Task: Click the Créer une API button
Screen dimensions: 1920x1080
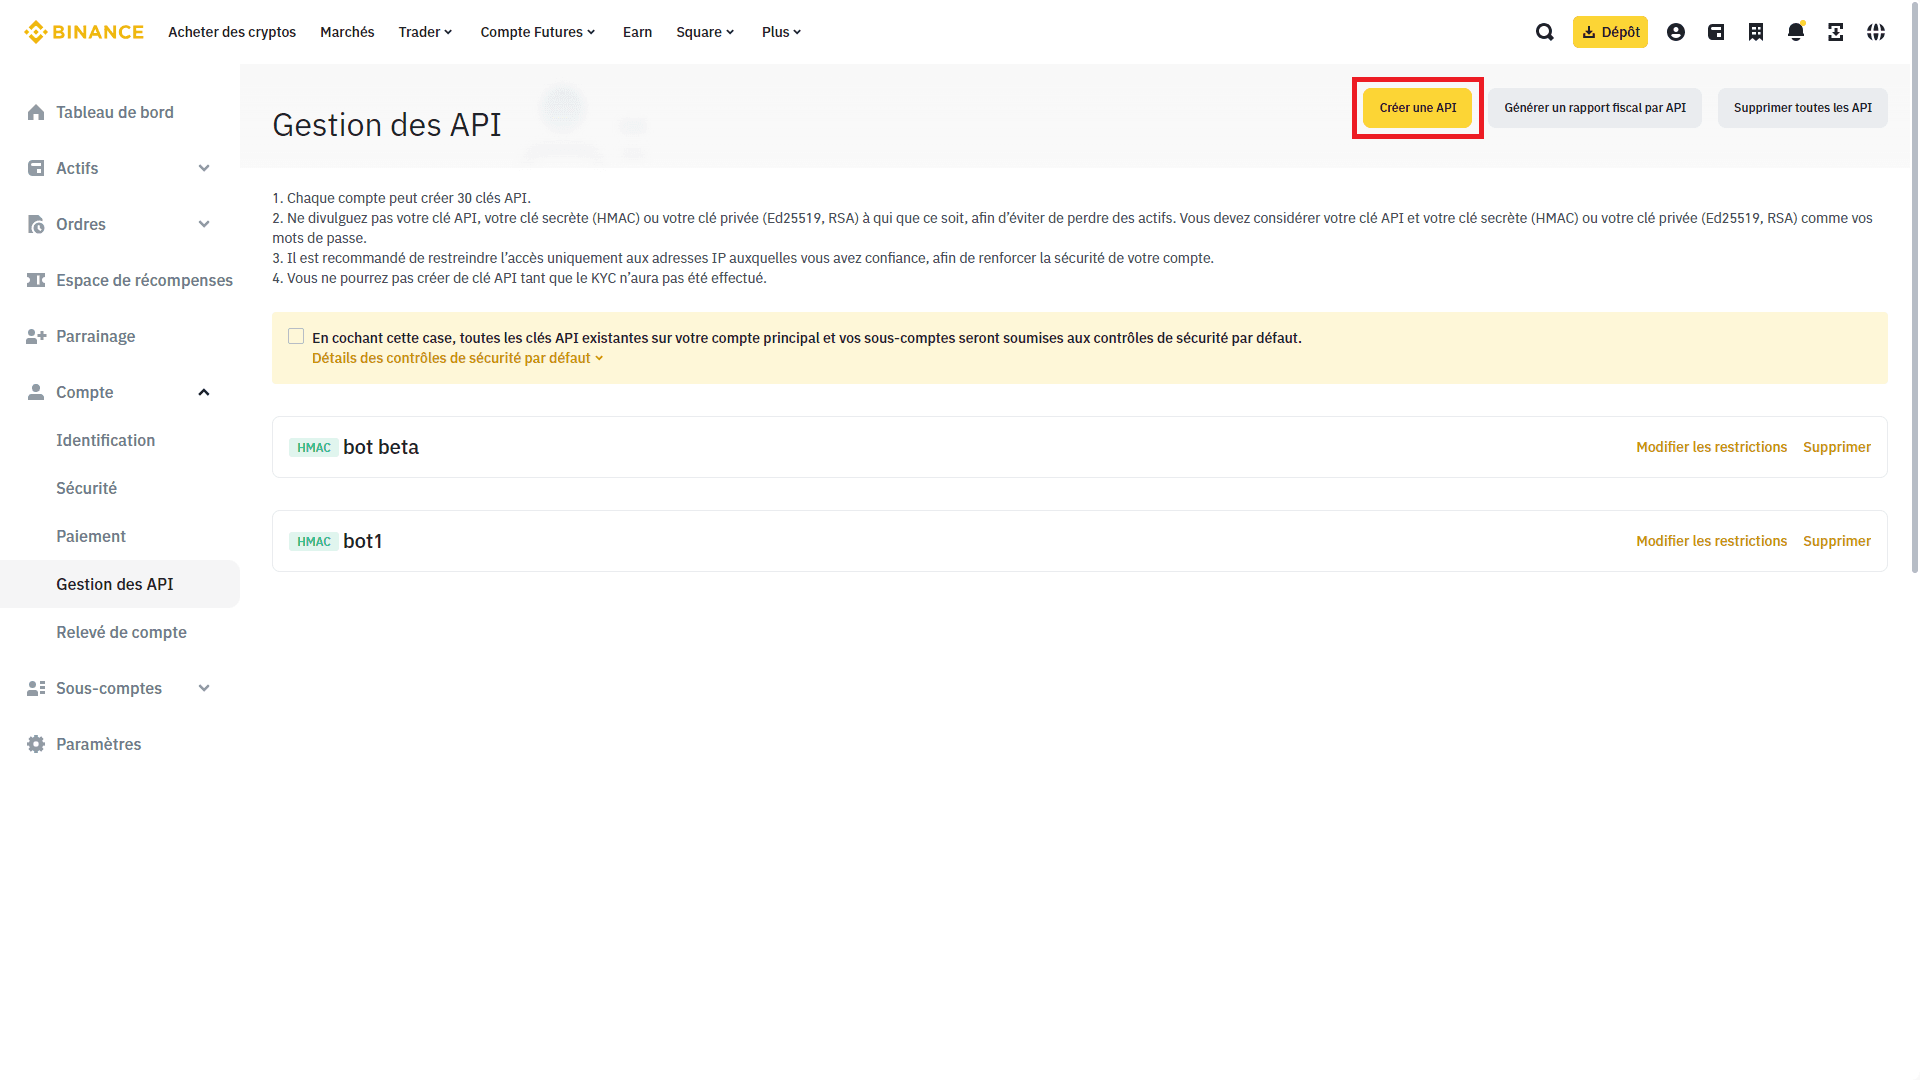Action: click(x=1418, y=108)
